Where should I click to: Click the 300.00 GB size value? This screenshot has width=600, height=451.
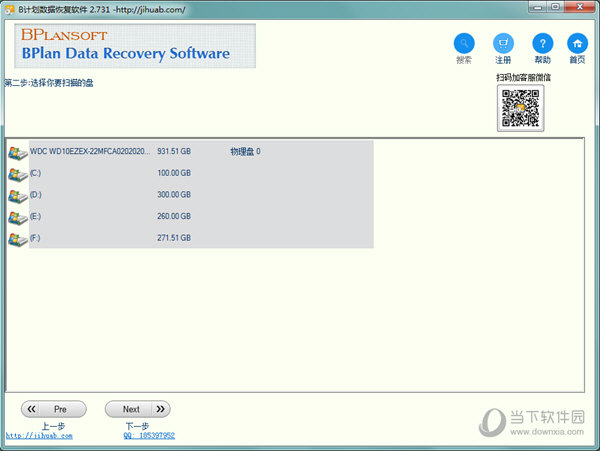(174, 194)
